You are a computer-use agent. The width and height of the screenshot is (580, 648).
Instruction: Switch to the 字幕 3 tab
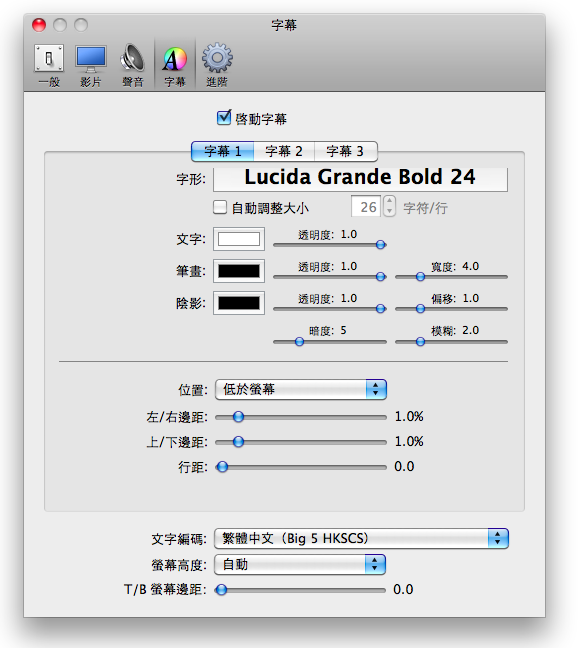pos(346,151)
